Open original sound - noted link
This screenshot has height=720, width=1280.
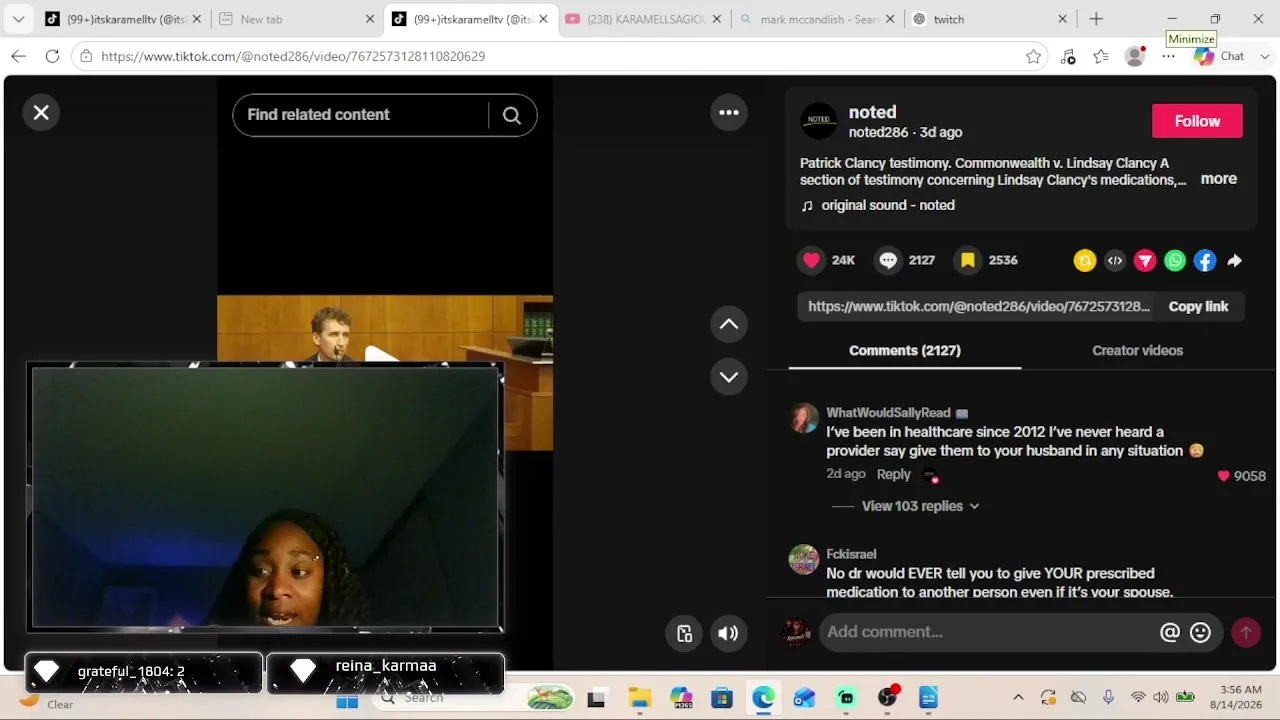888,205
